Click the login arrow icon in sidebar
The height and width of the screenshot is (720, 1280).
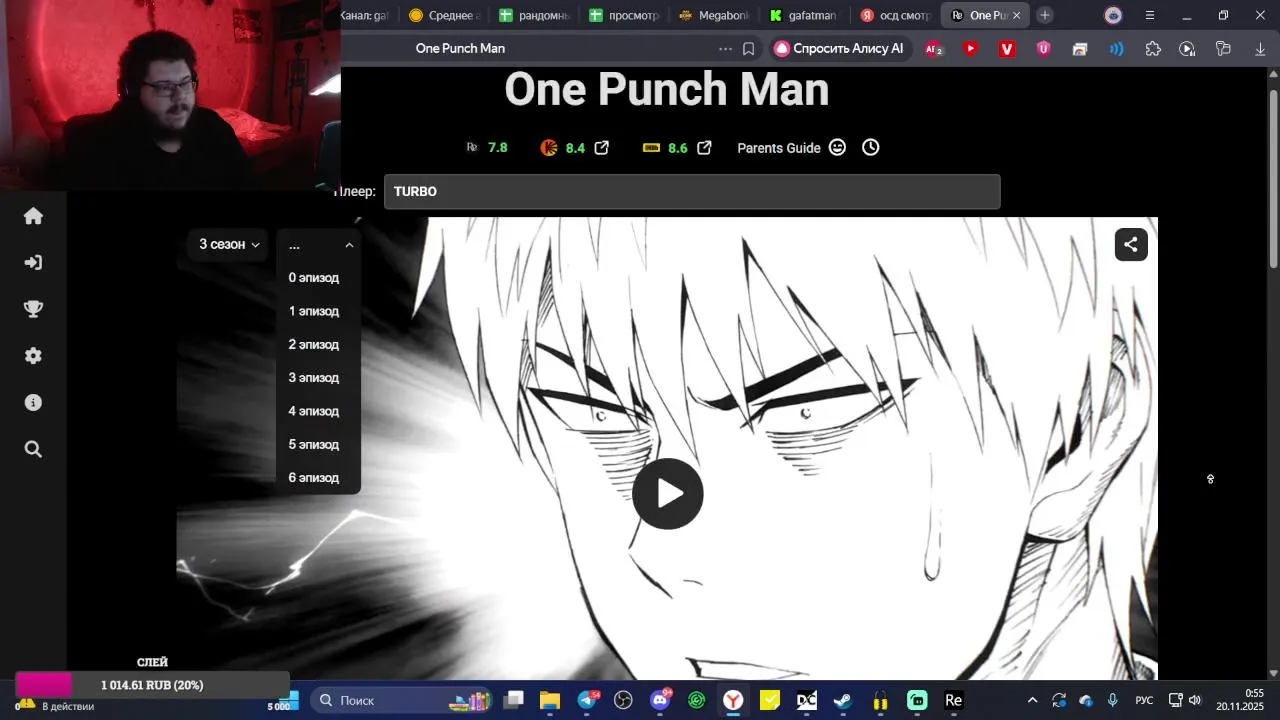(33, 263)
